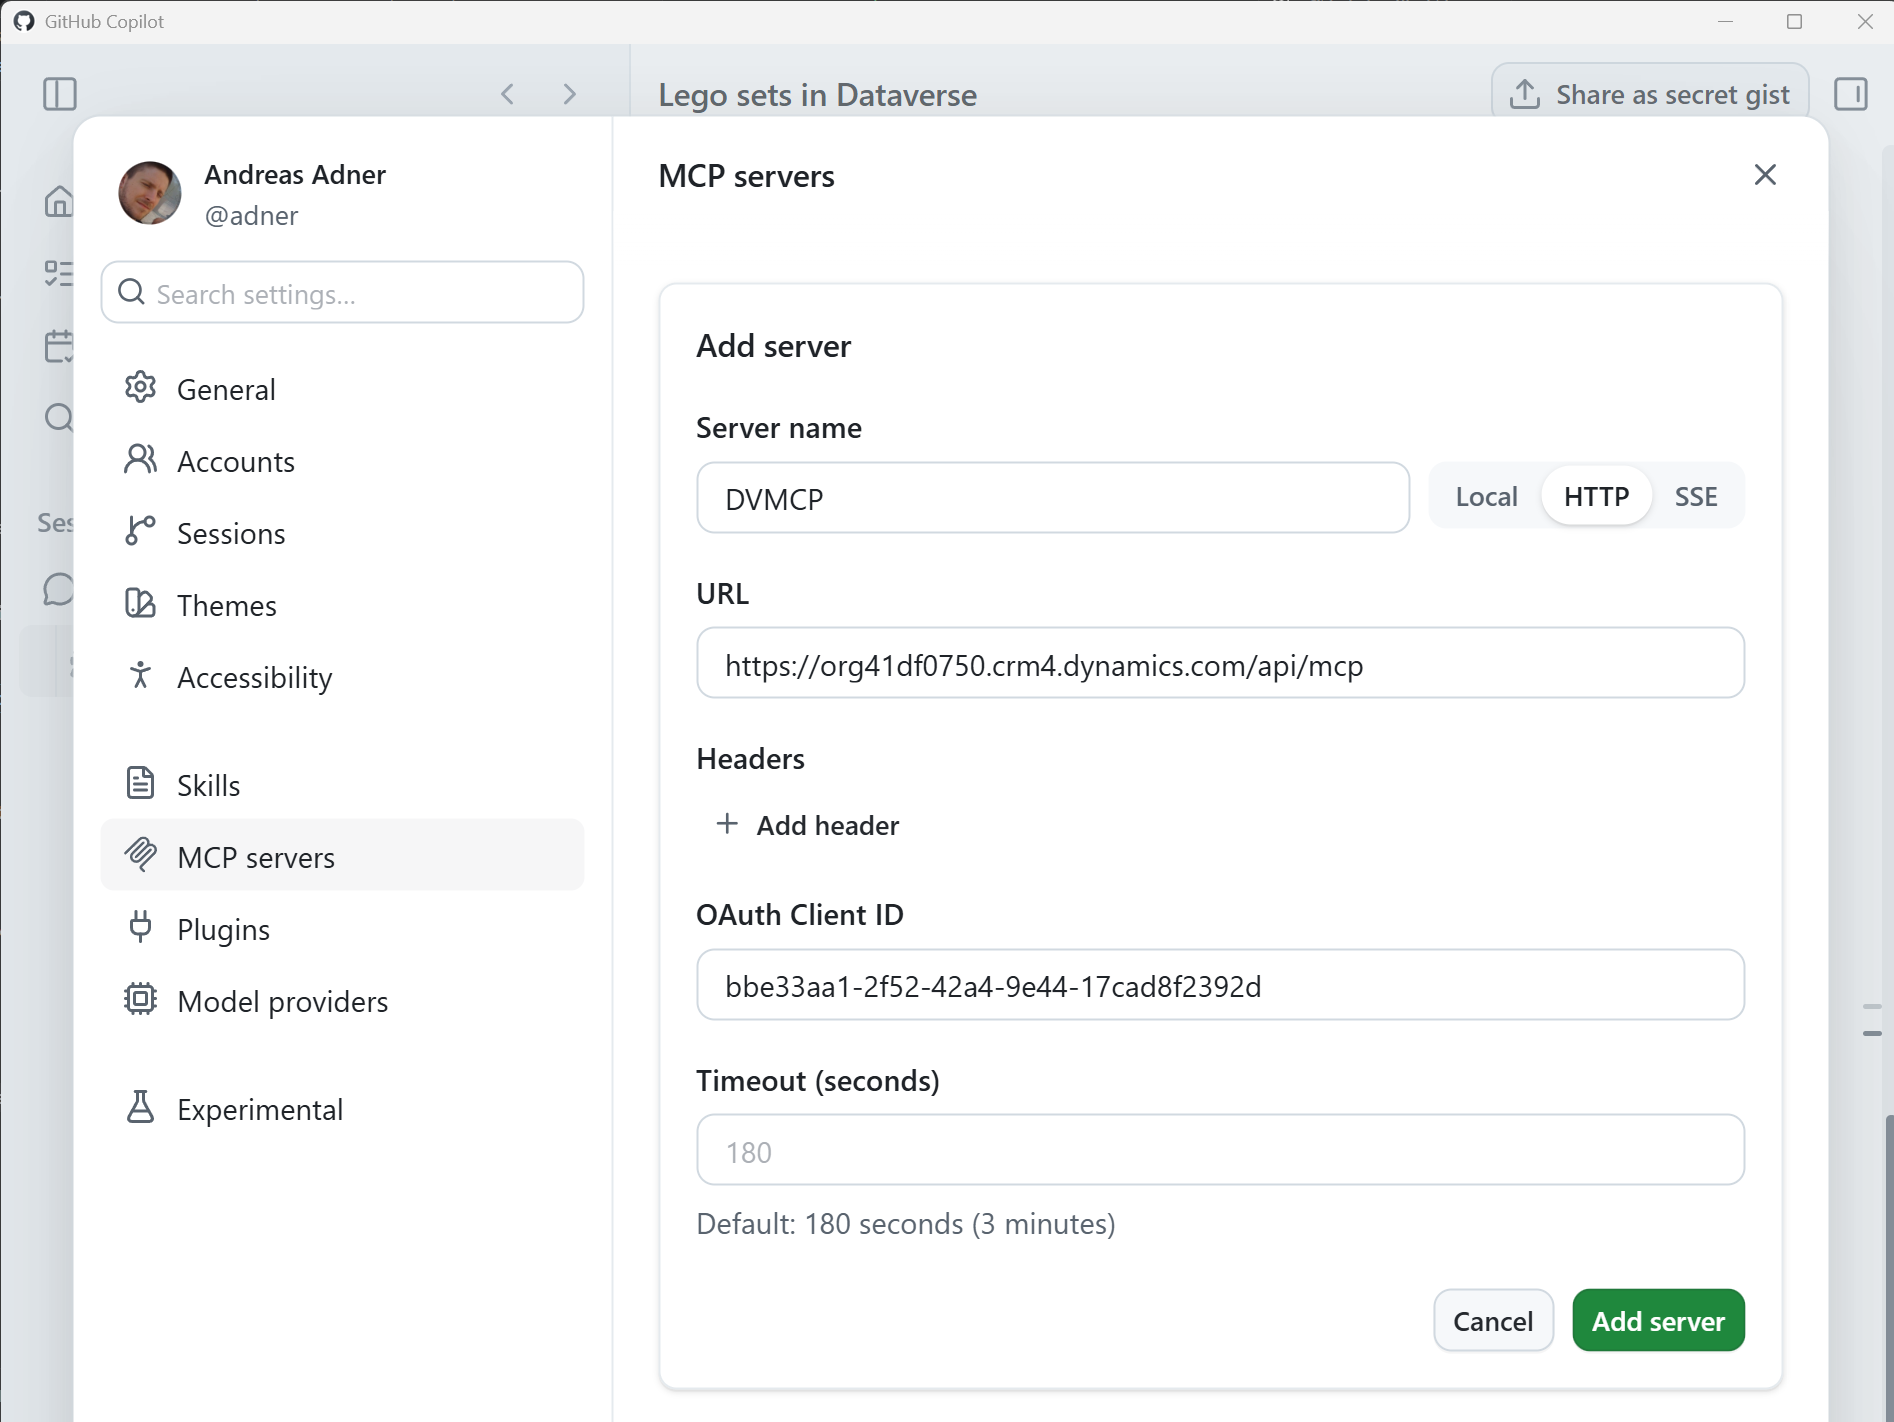Select Local server type
This screenshot has height=1422, width=1894.
pyautogui.click(x=1486, y=497)
